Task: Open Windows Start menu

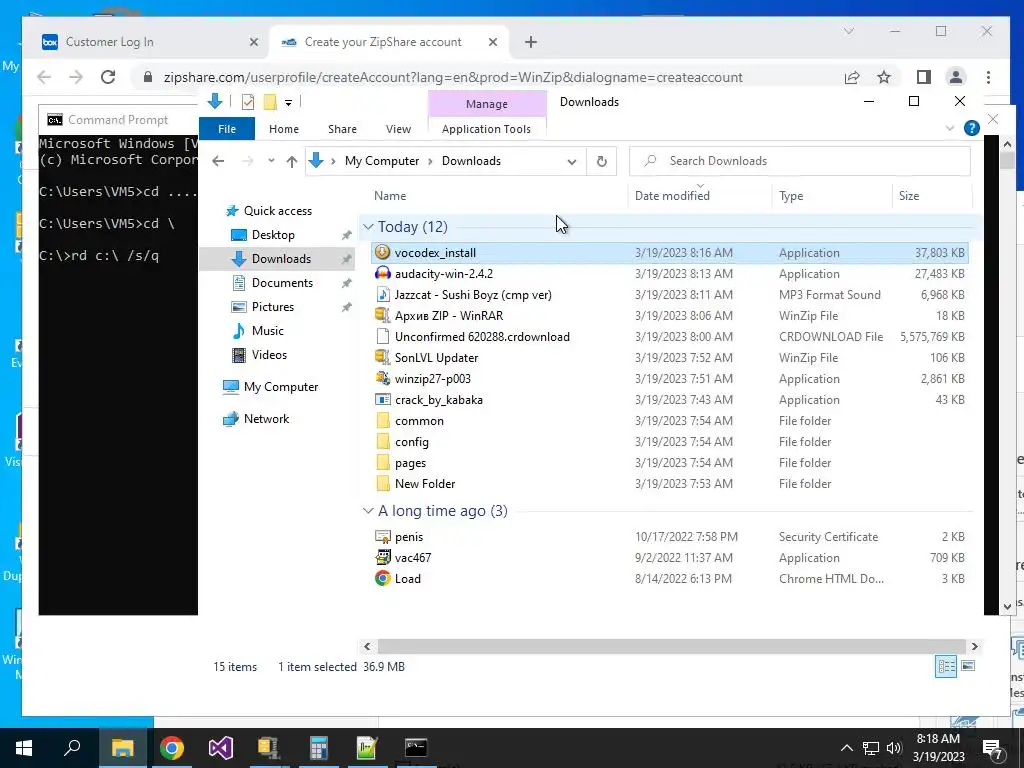Action: pos(24,748)
